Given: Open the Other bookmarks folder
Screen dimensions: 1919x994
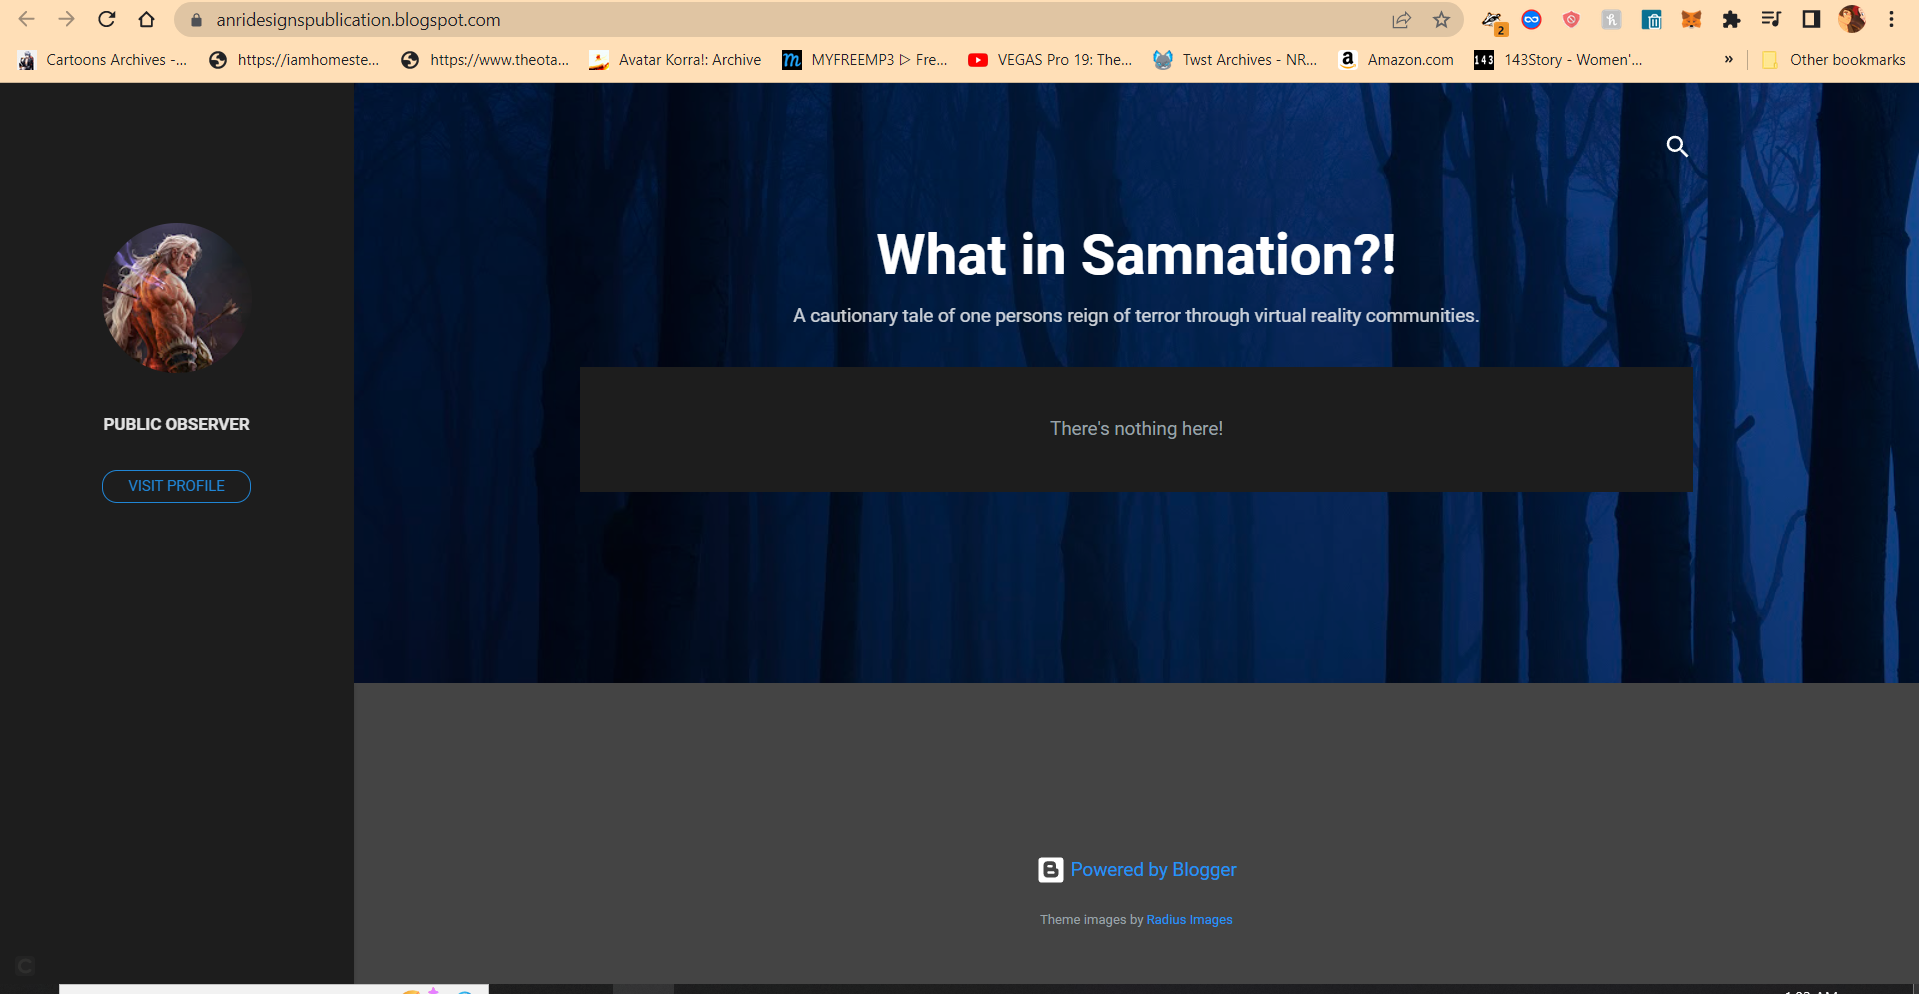Looking at the screenshot, I should click(x=1834, y=60).
